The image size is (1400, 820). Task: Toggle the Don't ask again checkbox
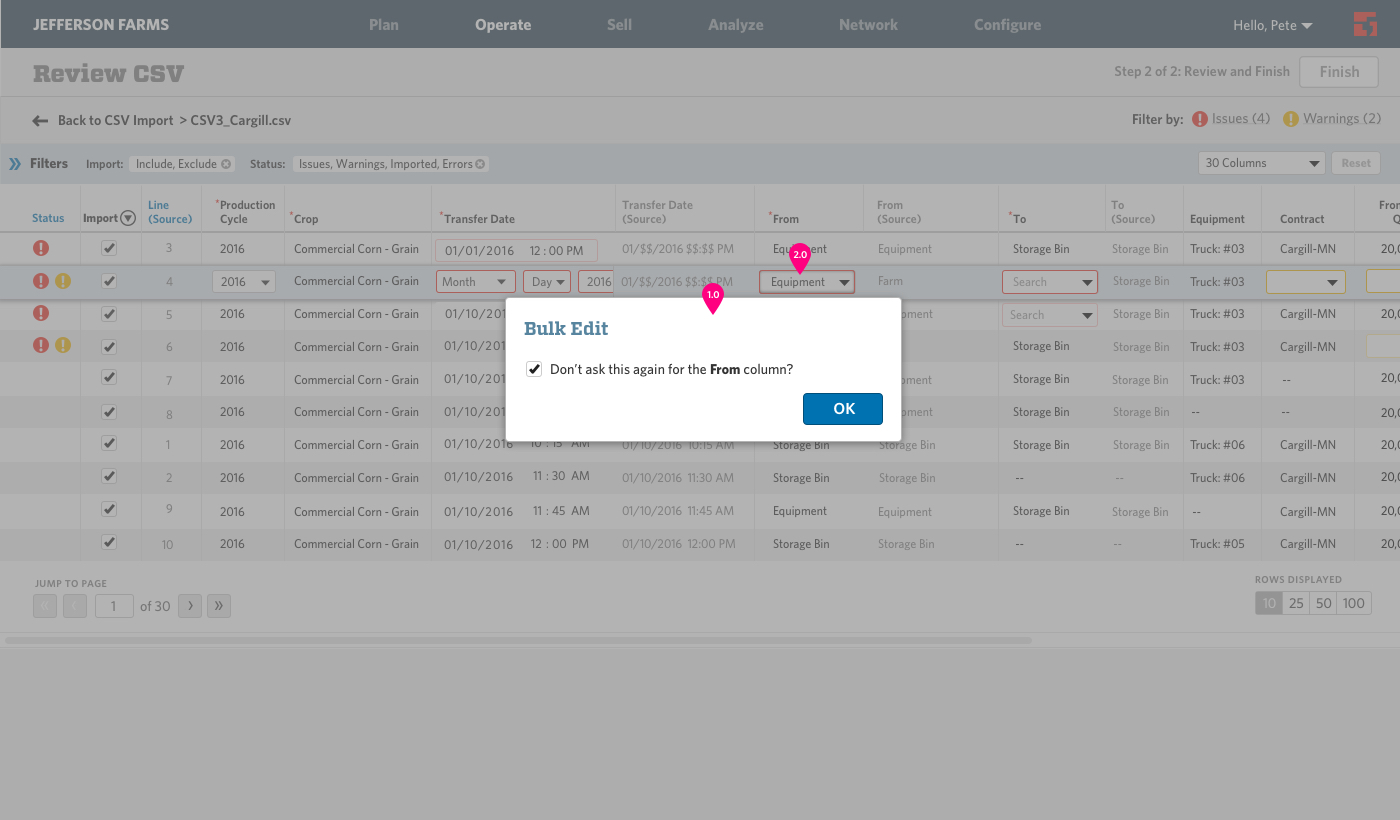(534, 369)
